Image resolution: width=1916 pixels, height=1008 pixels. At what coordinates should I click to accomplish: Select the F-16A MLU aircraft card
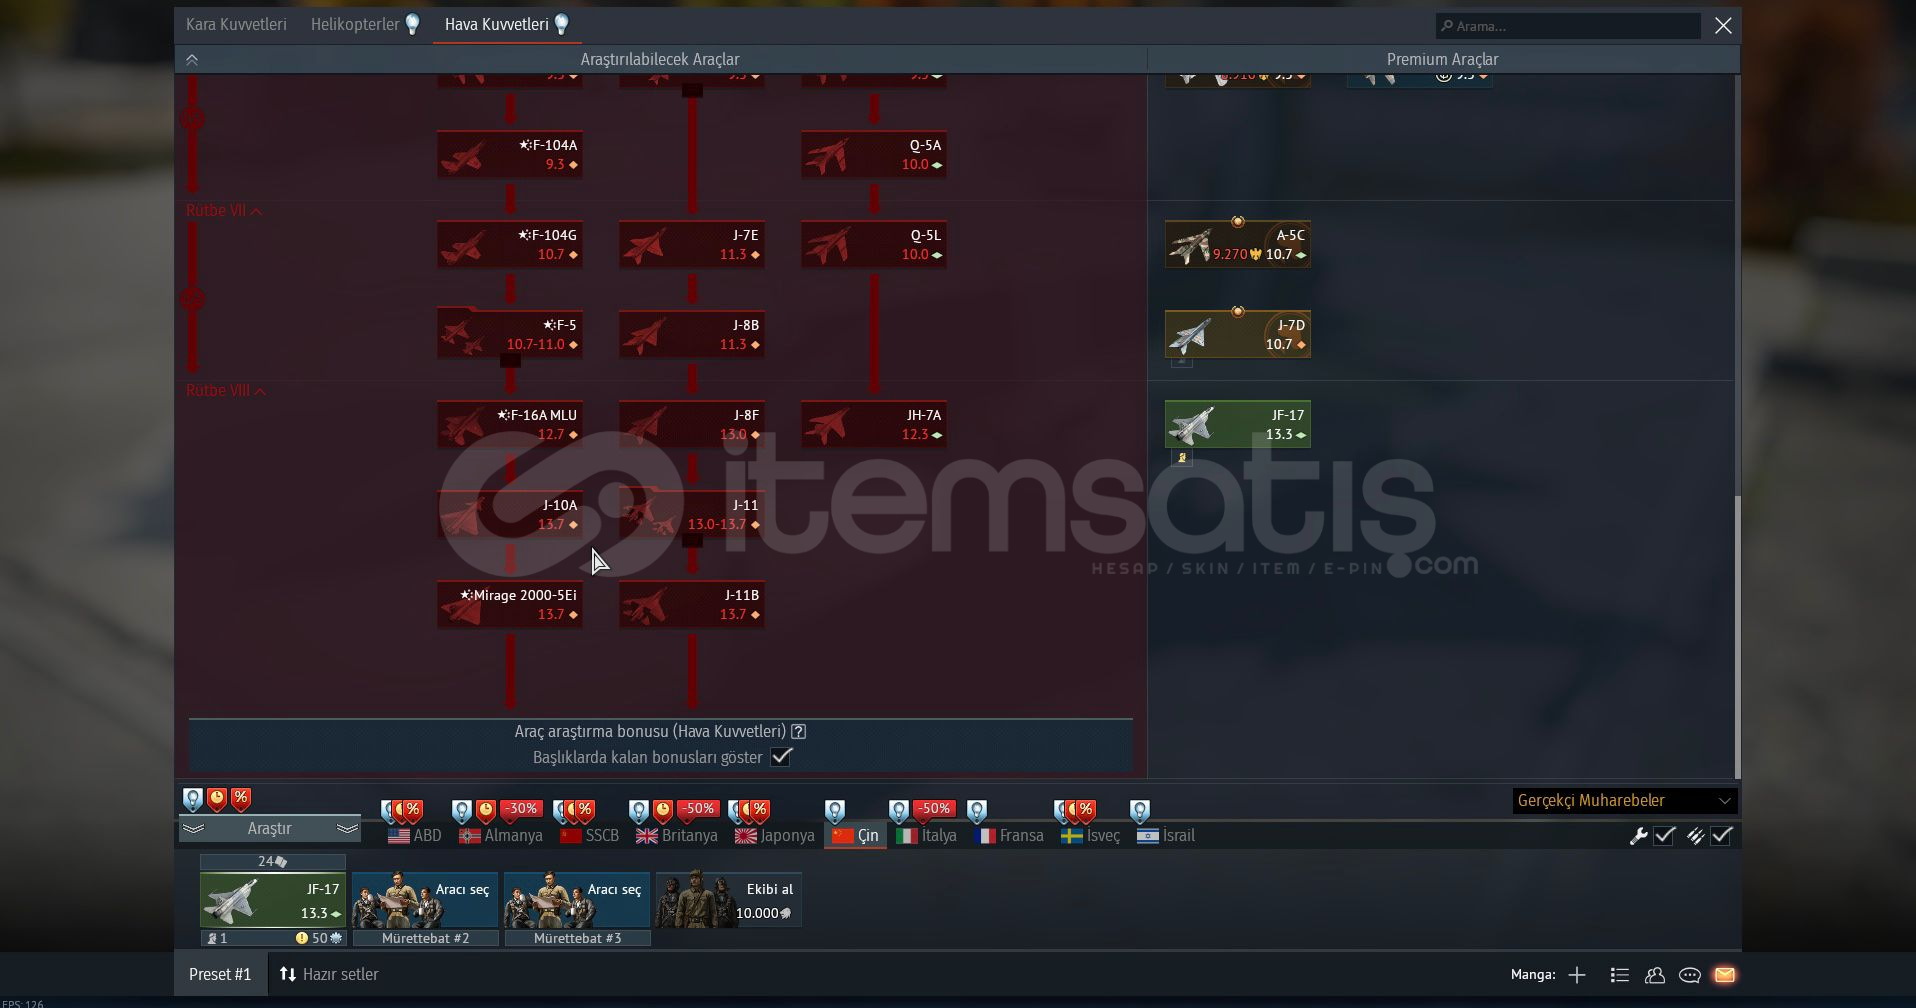(x=510, y=424)
